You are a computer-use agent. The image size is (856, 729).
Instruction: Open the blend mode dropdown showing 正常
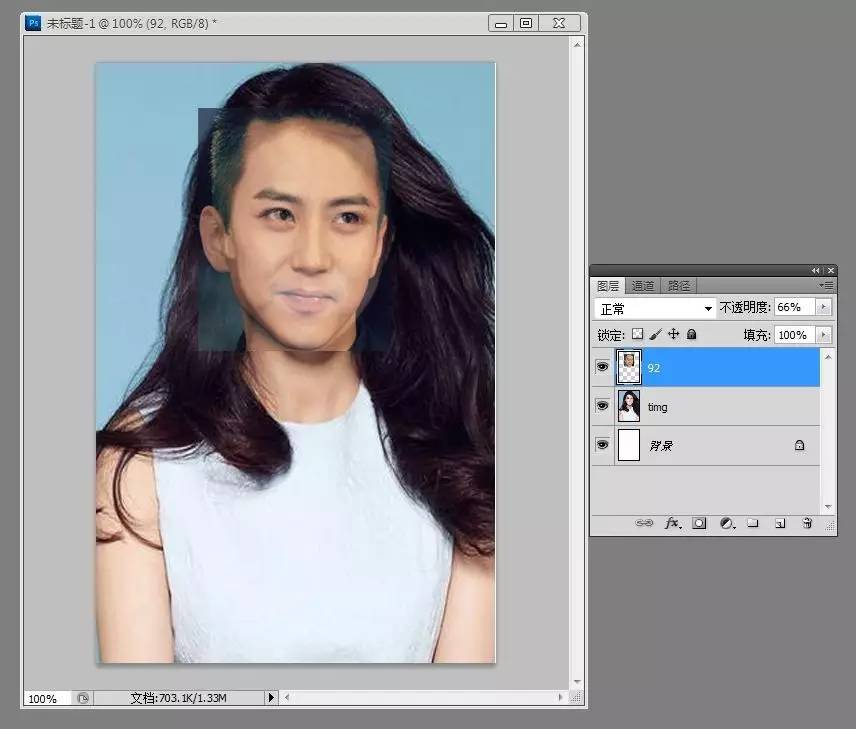[x=655, y=309]
